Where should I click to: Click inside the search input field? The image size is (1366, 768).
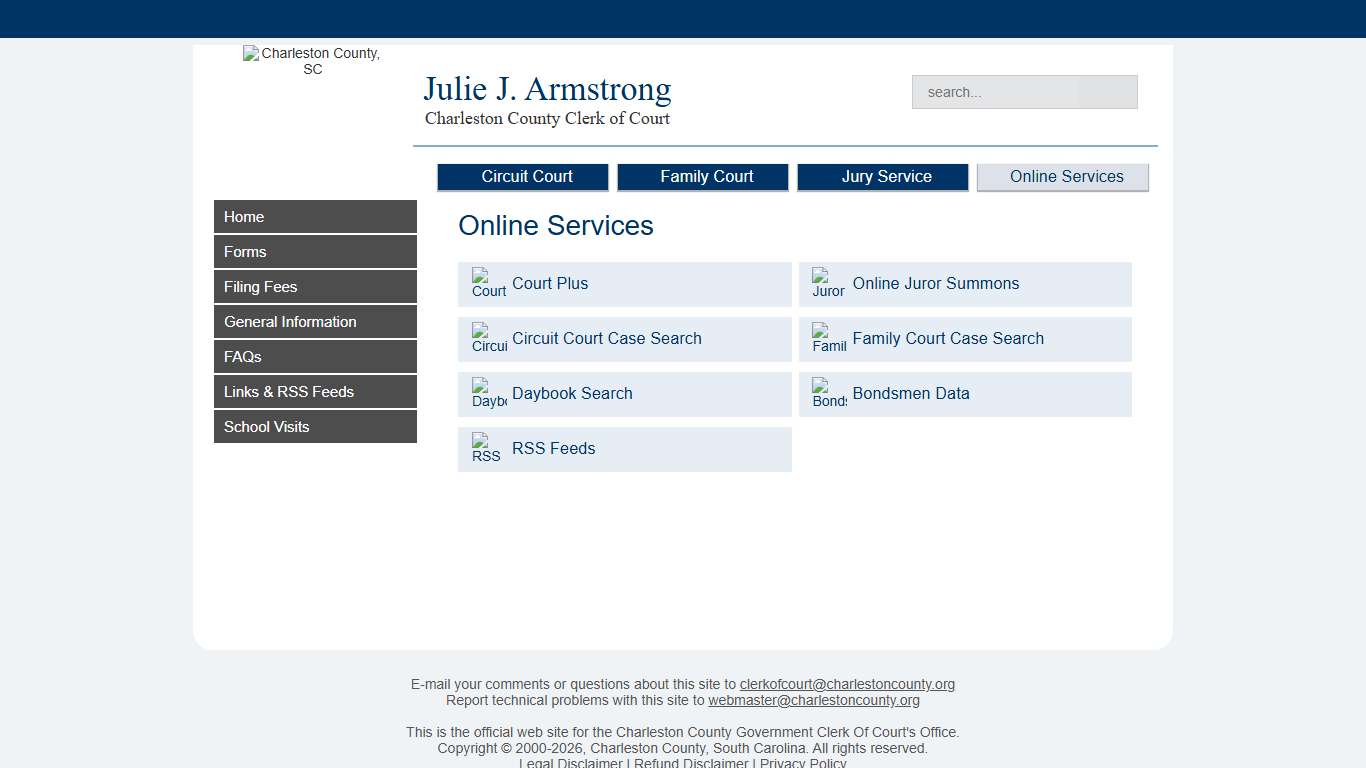(x=1024, y=91)
